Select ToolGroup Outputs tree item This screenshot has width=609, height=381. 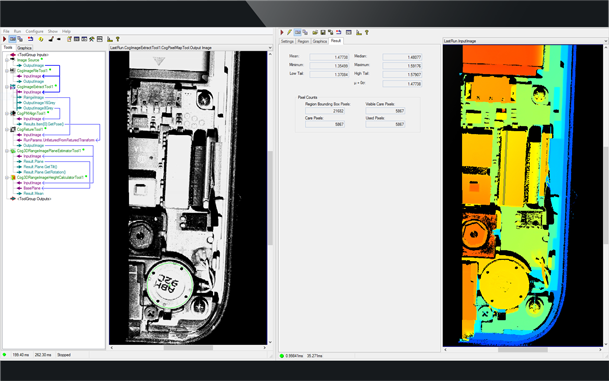click(x=34, y=199)
